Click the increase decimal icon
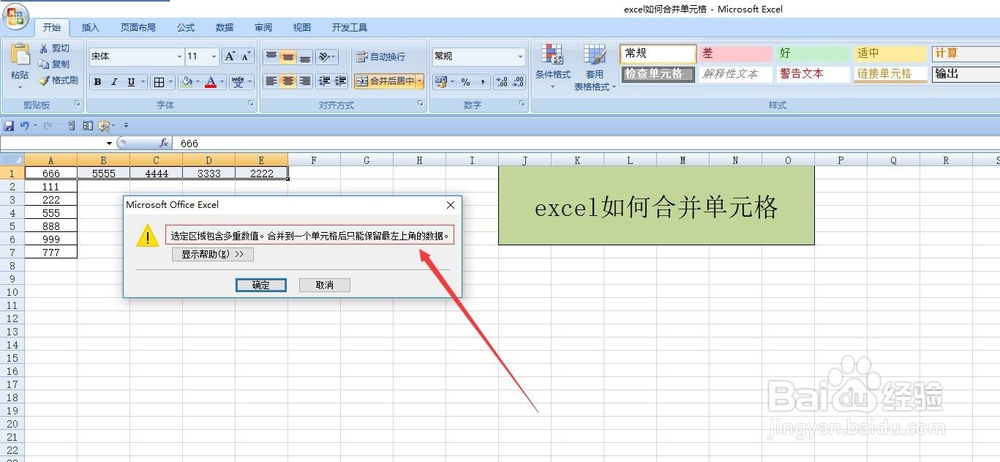The height and width of the screenshot is (462, 1000). click(501, 82)
